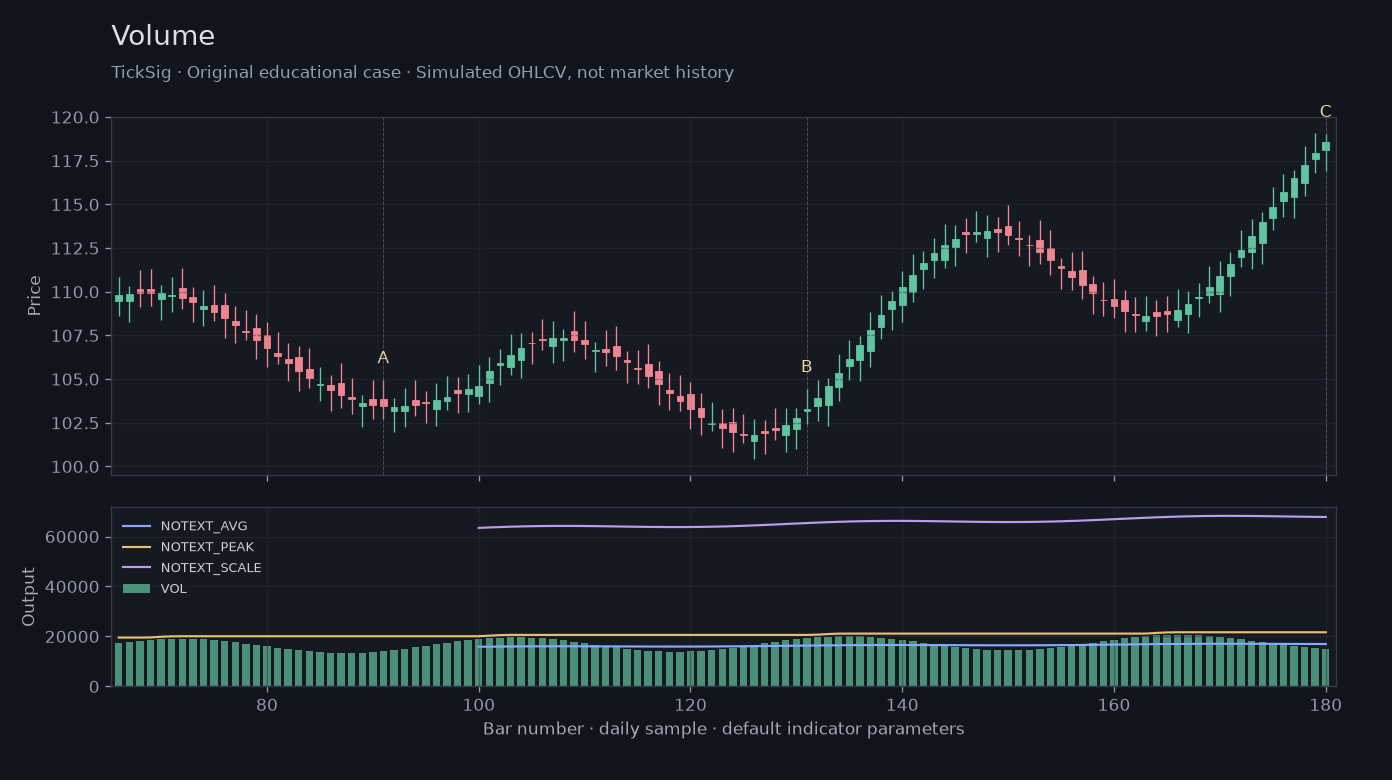Click the purple NOTEXT_SCALE line in output panel
The image size is (1392, 780).
tap(902, 521)
